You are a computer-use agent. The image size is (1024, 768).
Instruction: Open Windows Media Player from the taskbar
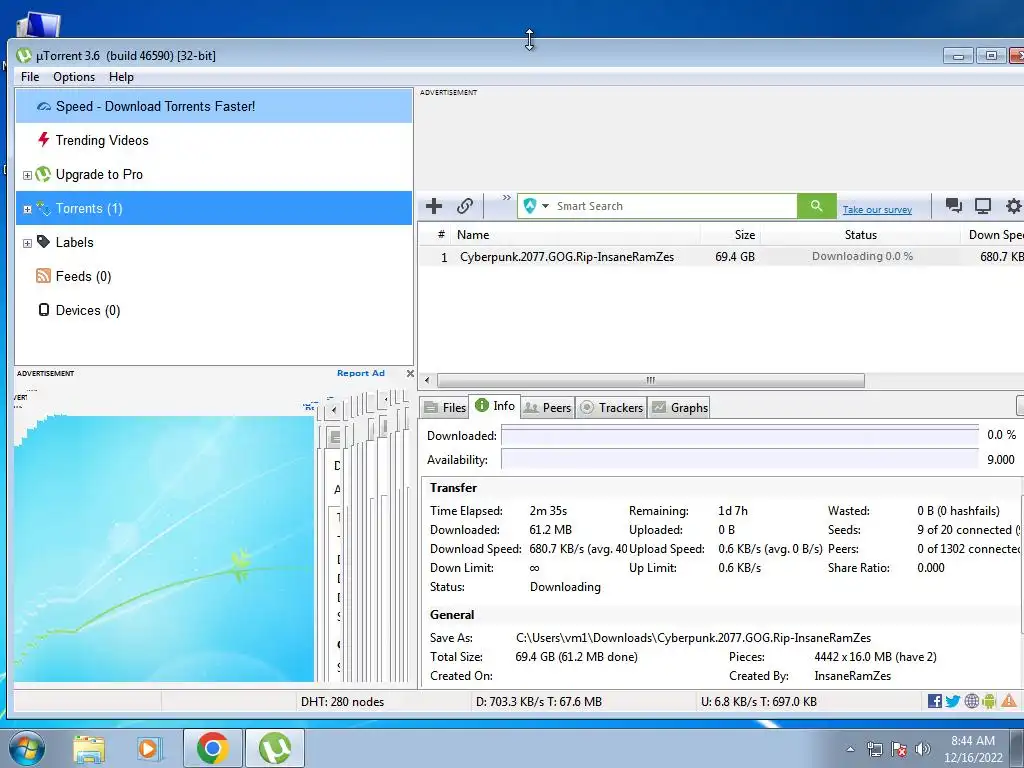point(149,749)
